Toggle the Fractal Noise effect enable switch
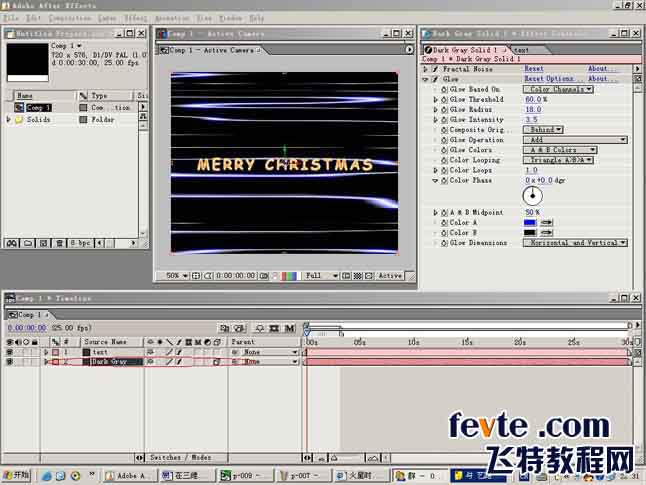Image resolution: width=646 pixels, height=485 pixels. 435,69
